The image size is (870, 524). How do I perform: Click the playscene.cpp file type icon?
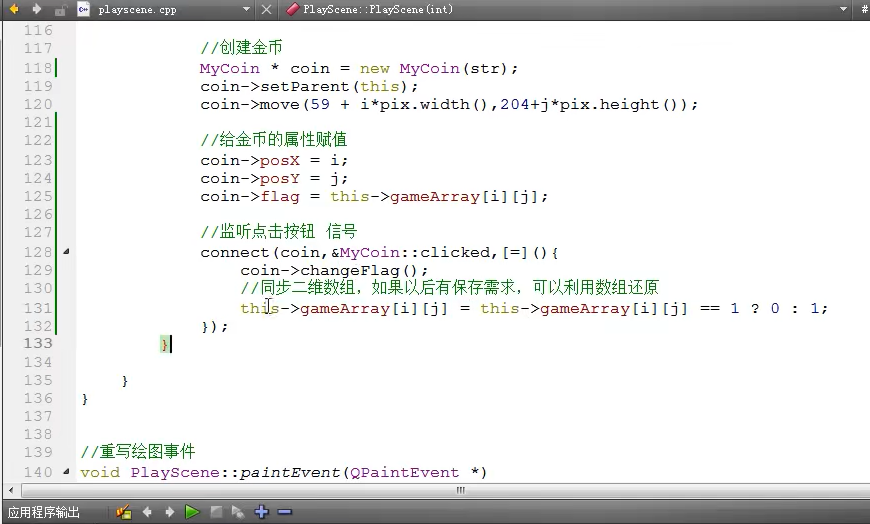(x=83, y=9)
